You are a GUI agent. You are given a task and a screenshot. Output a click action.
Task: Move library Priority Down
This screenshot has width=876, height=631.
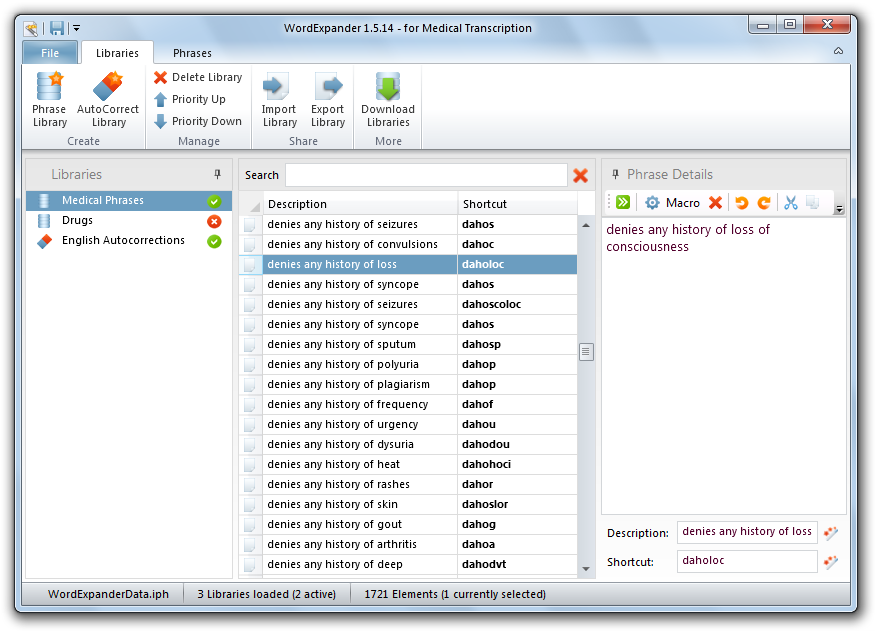(198, 121)
